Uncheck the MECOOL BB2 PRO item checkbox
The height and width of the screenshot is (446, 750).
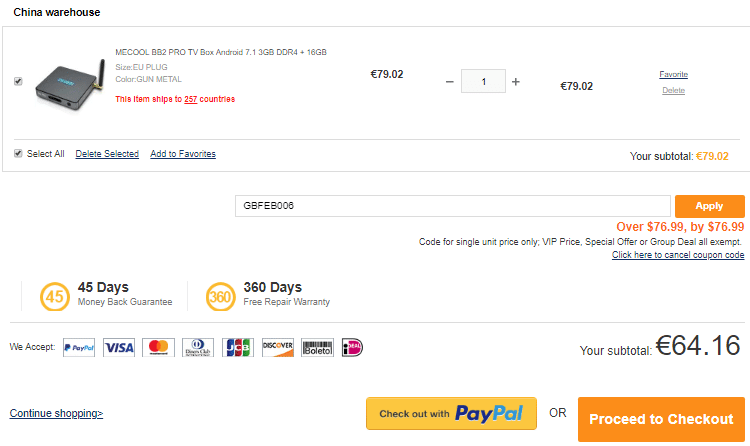coord(18,81)
